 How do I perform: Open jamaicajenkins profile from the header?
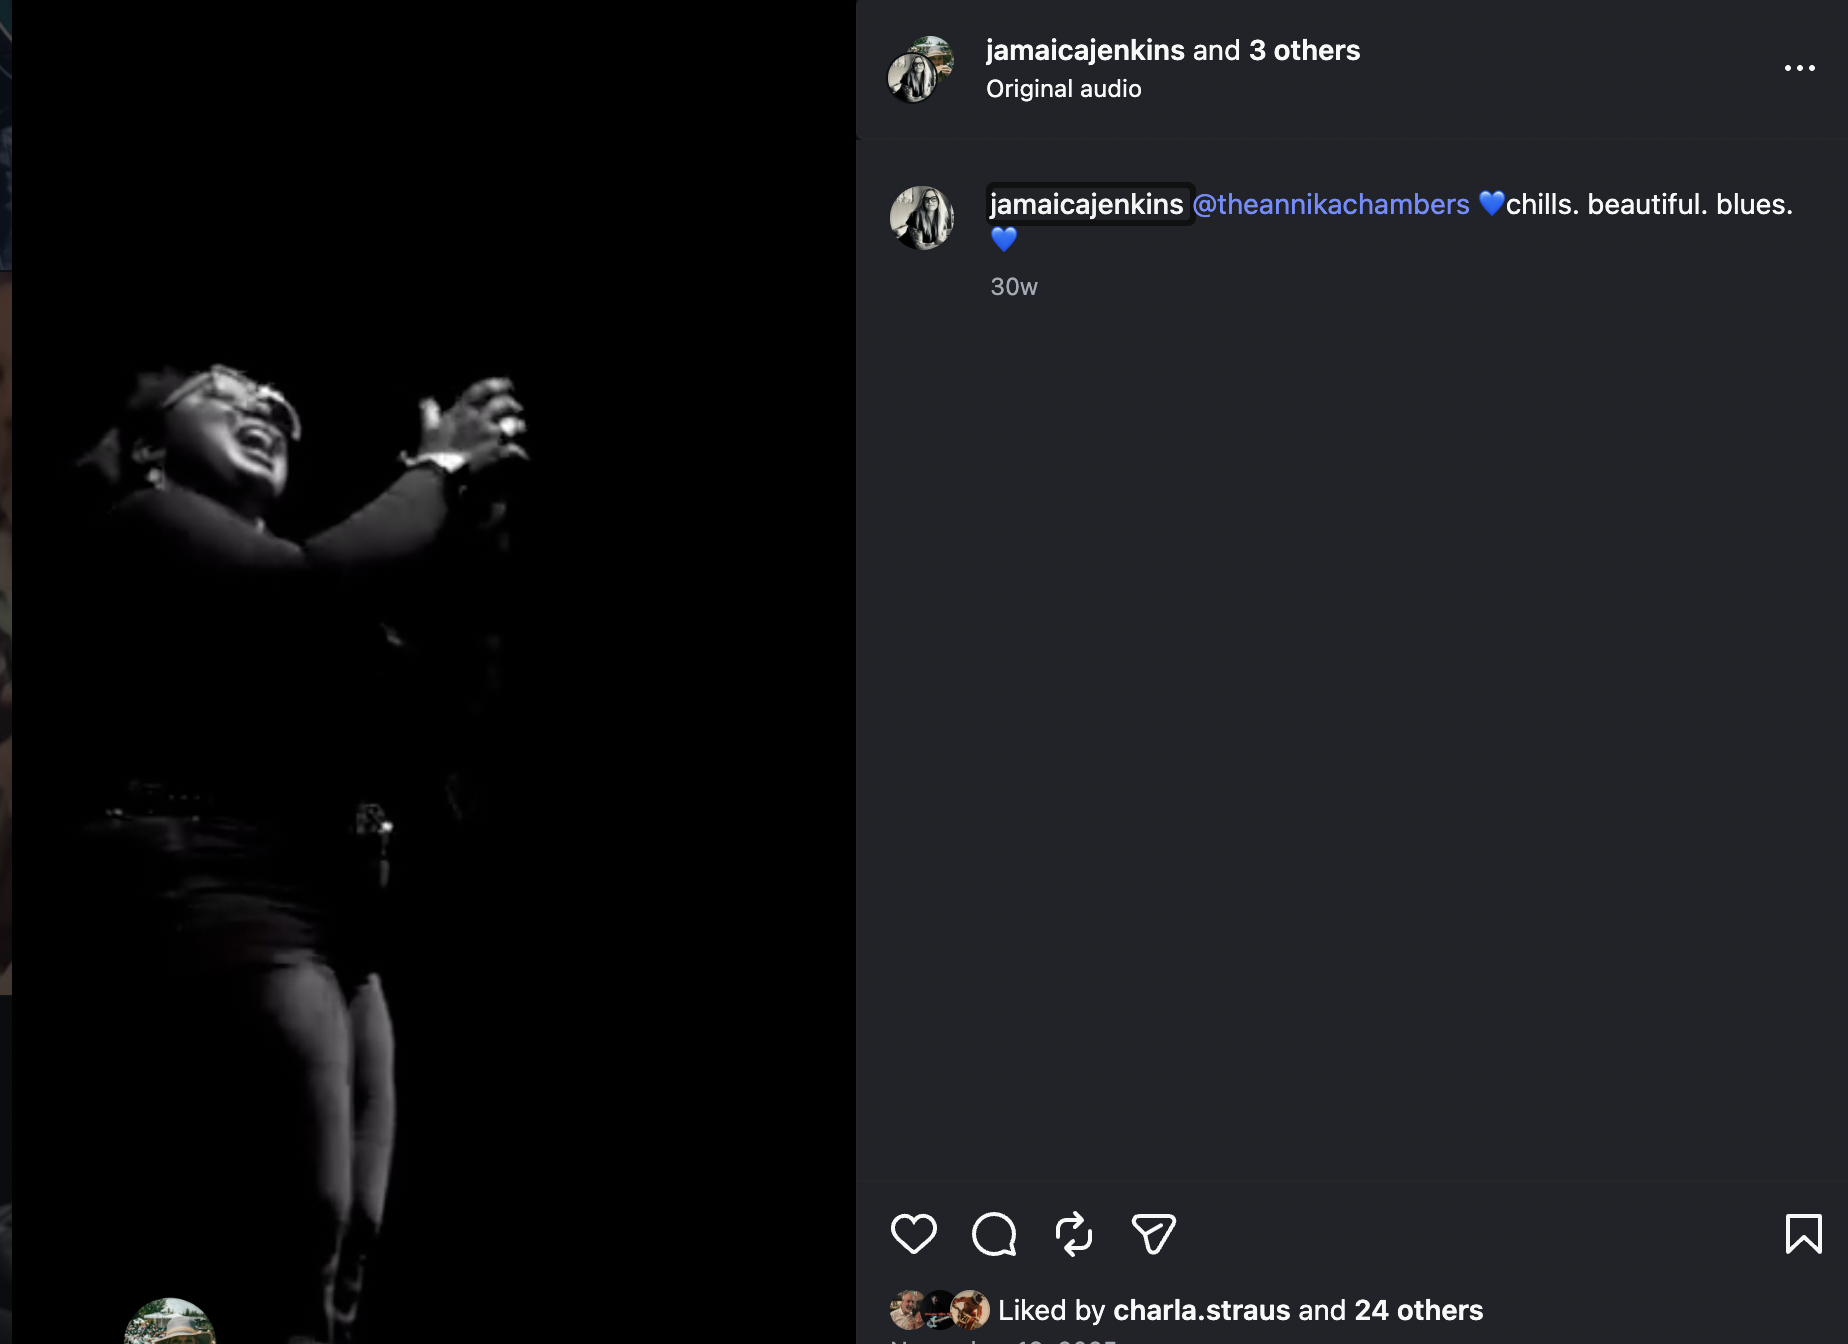(1084, 50)
